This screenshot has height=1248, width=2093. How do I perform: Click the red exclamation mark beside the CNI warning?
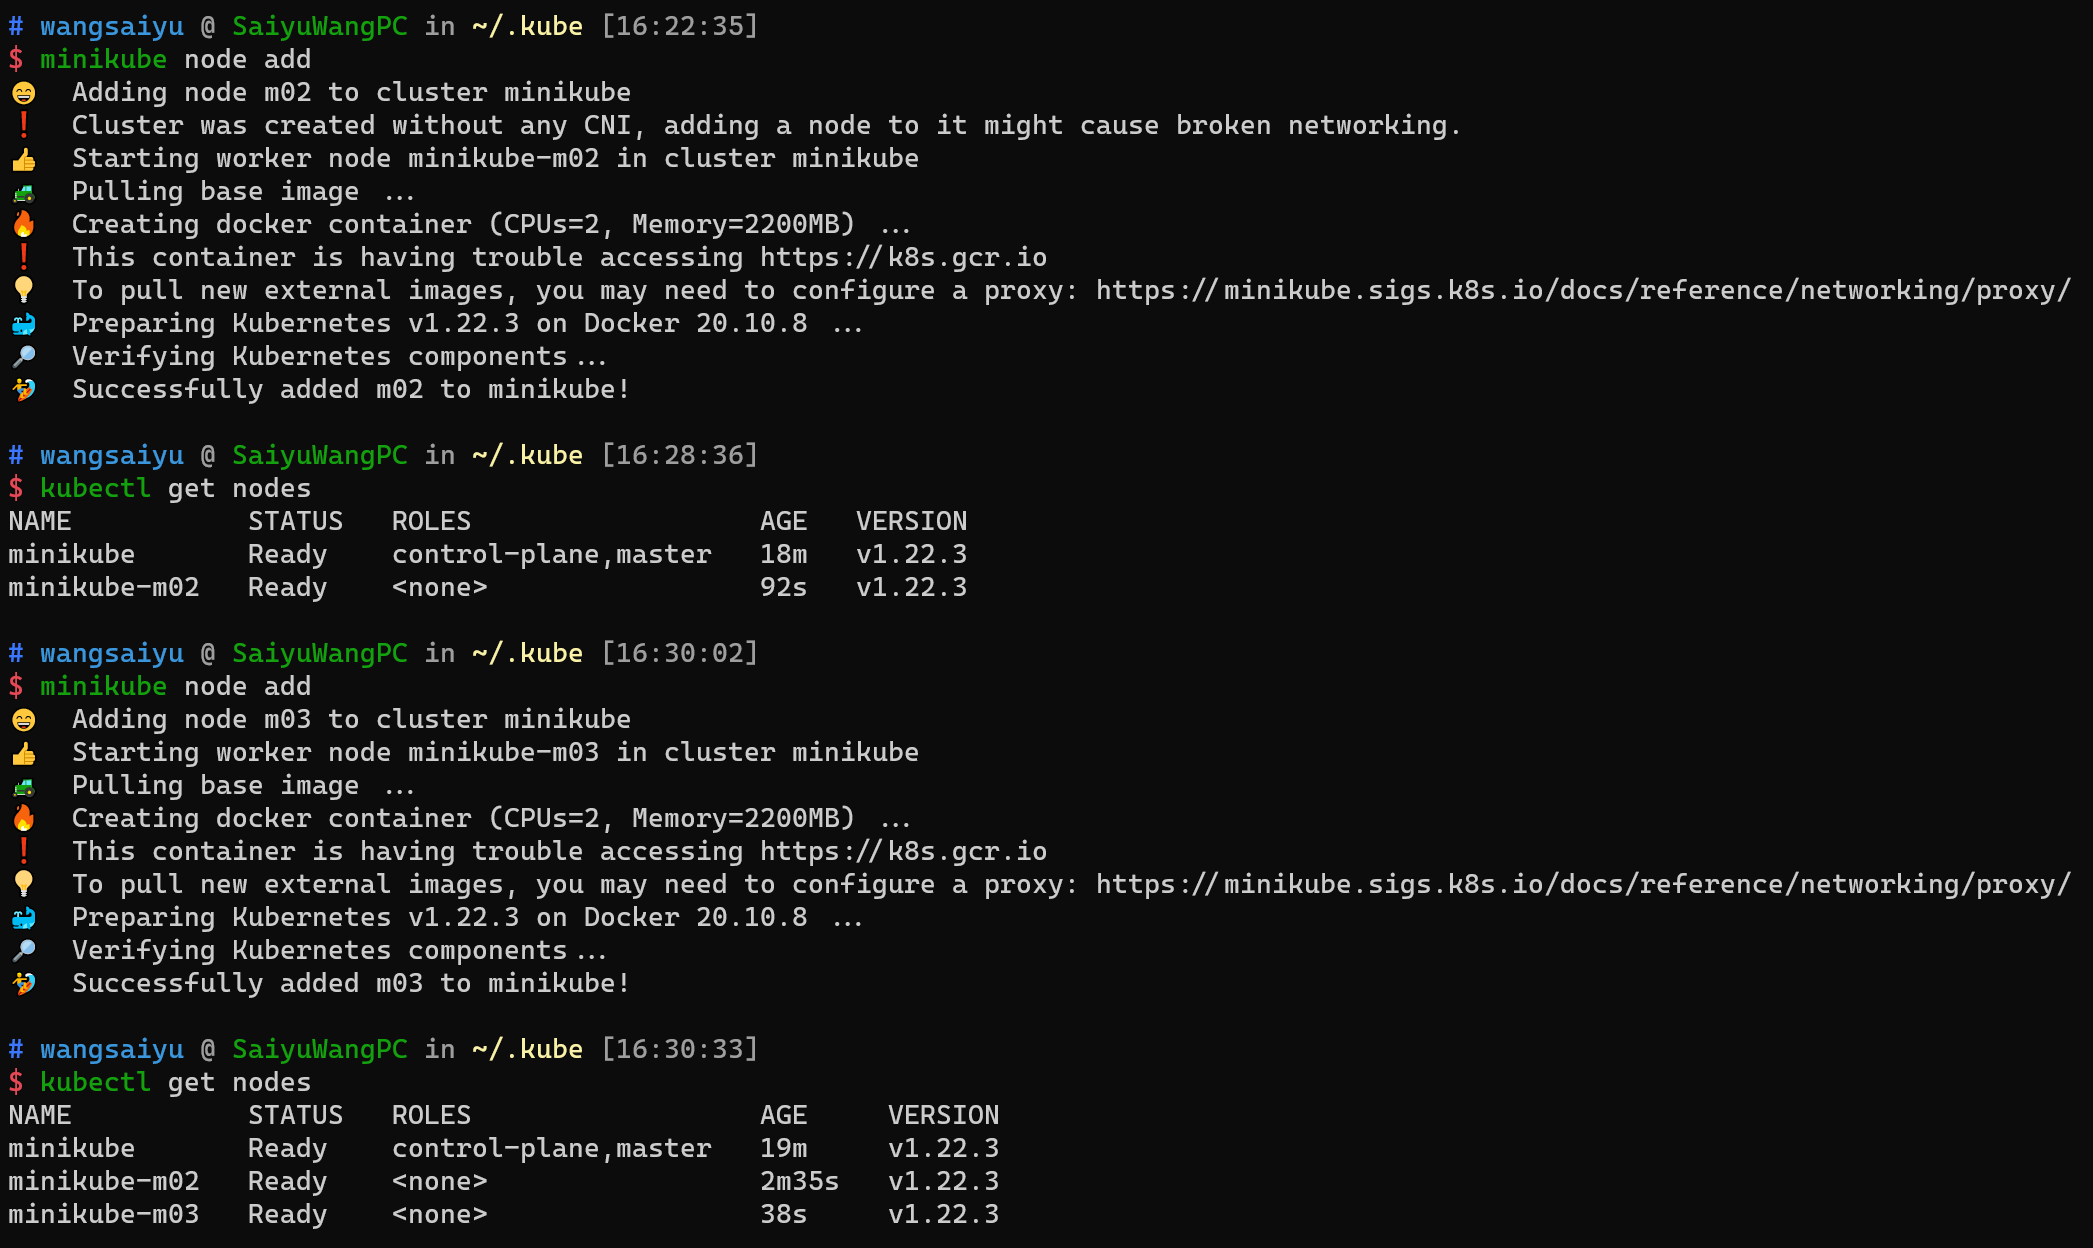click(23, 126)
